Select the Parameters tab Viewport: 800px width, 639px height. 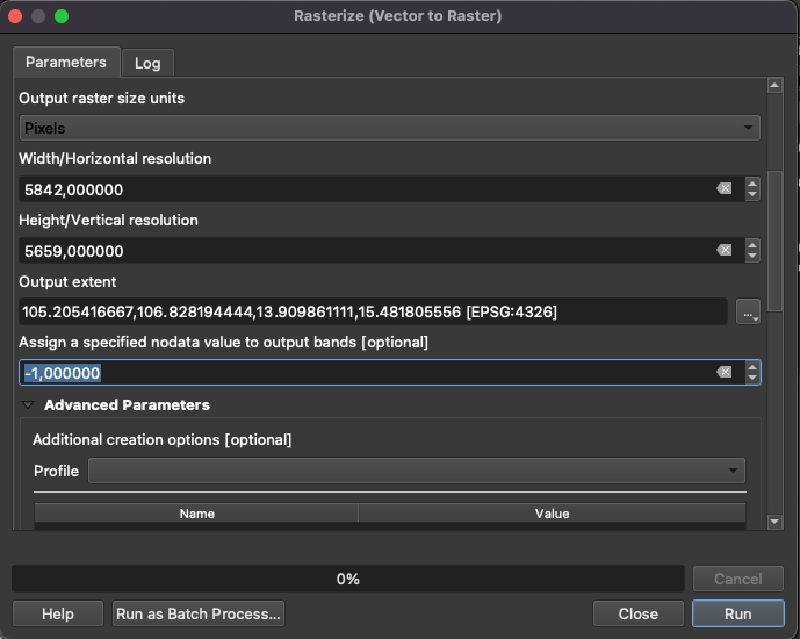(x=66, y=62)
